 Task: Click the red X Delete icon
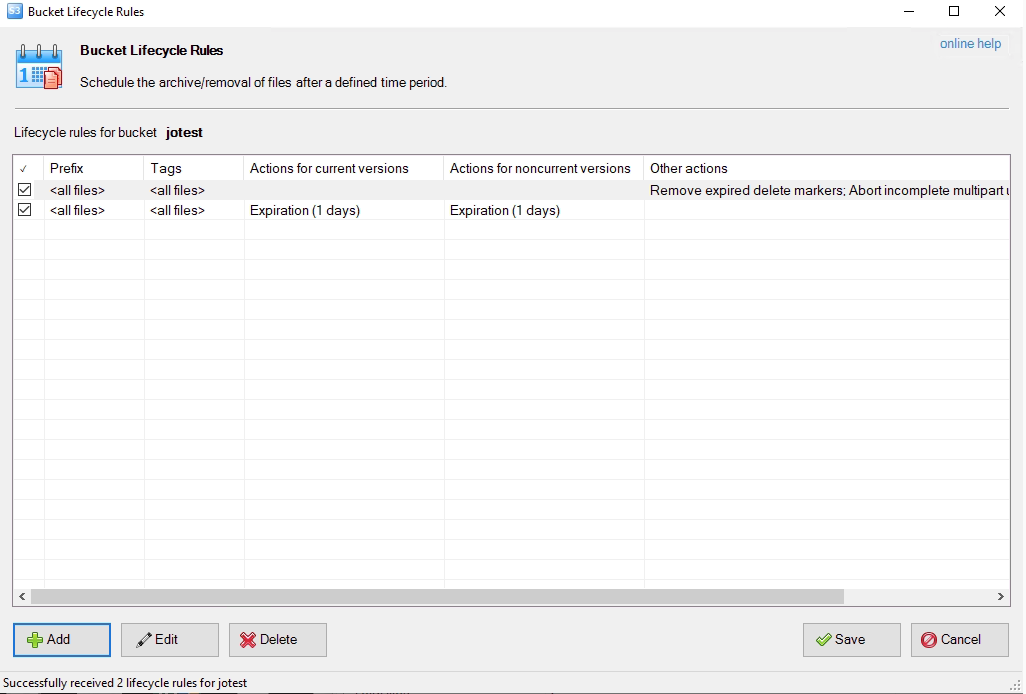coord(248,640)
